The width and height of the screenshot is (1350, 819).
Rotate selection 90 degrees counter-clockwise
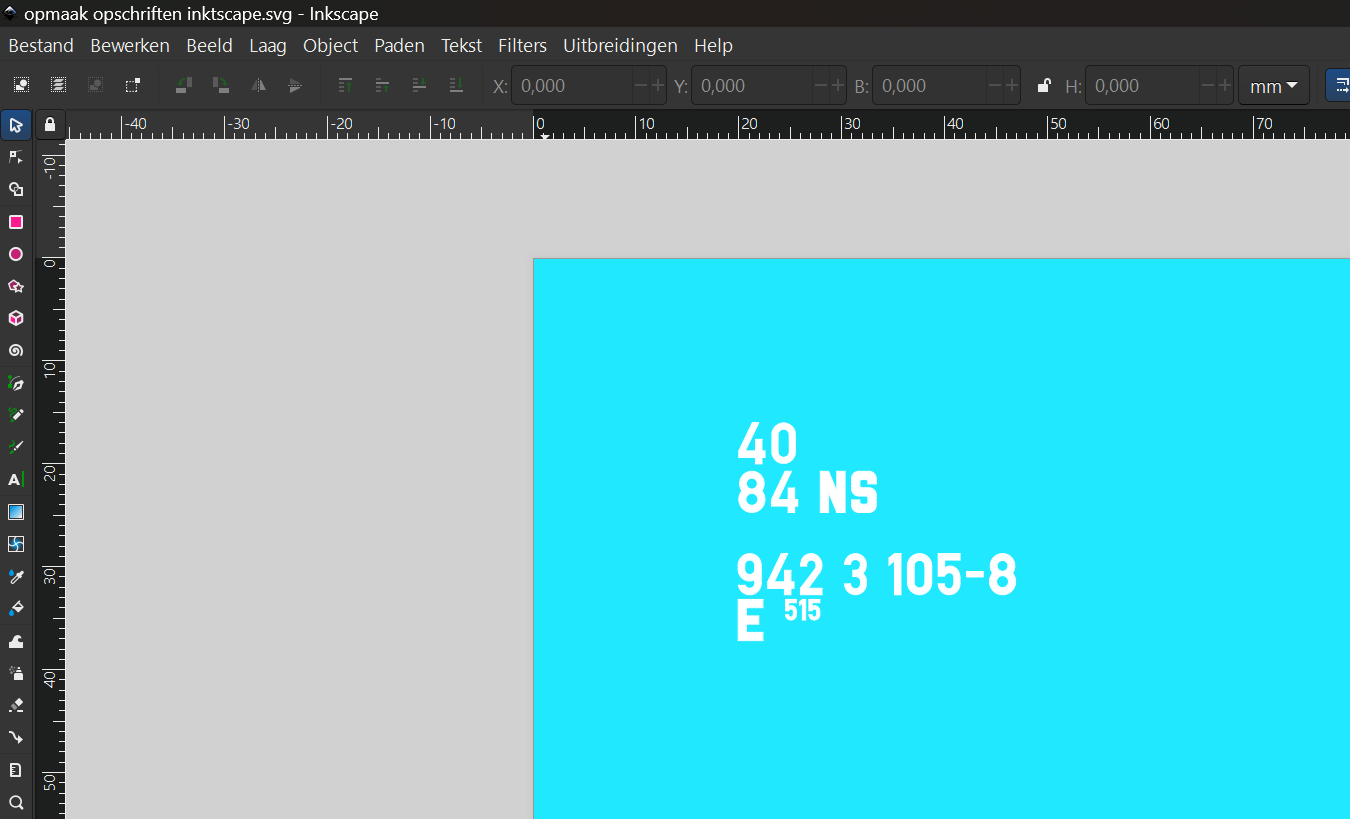click(x=184, y=85)
